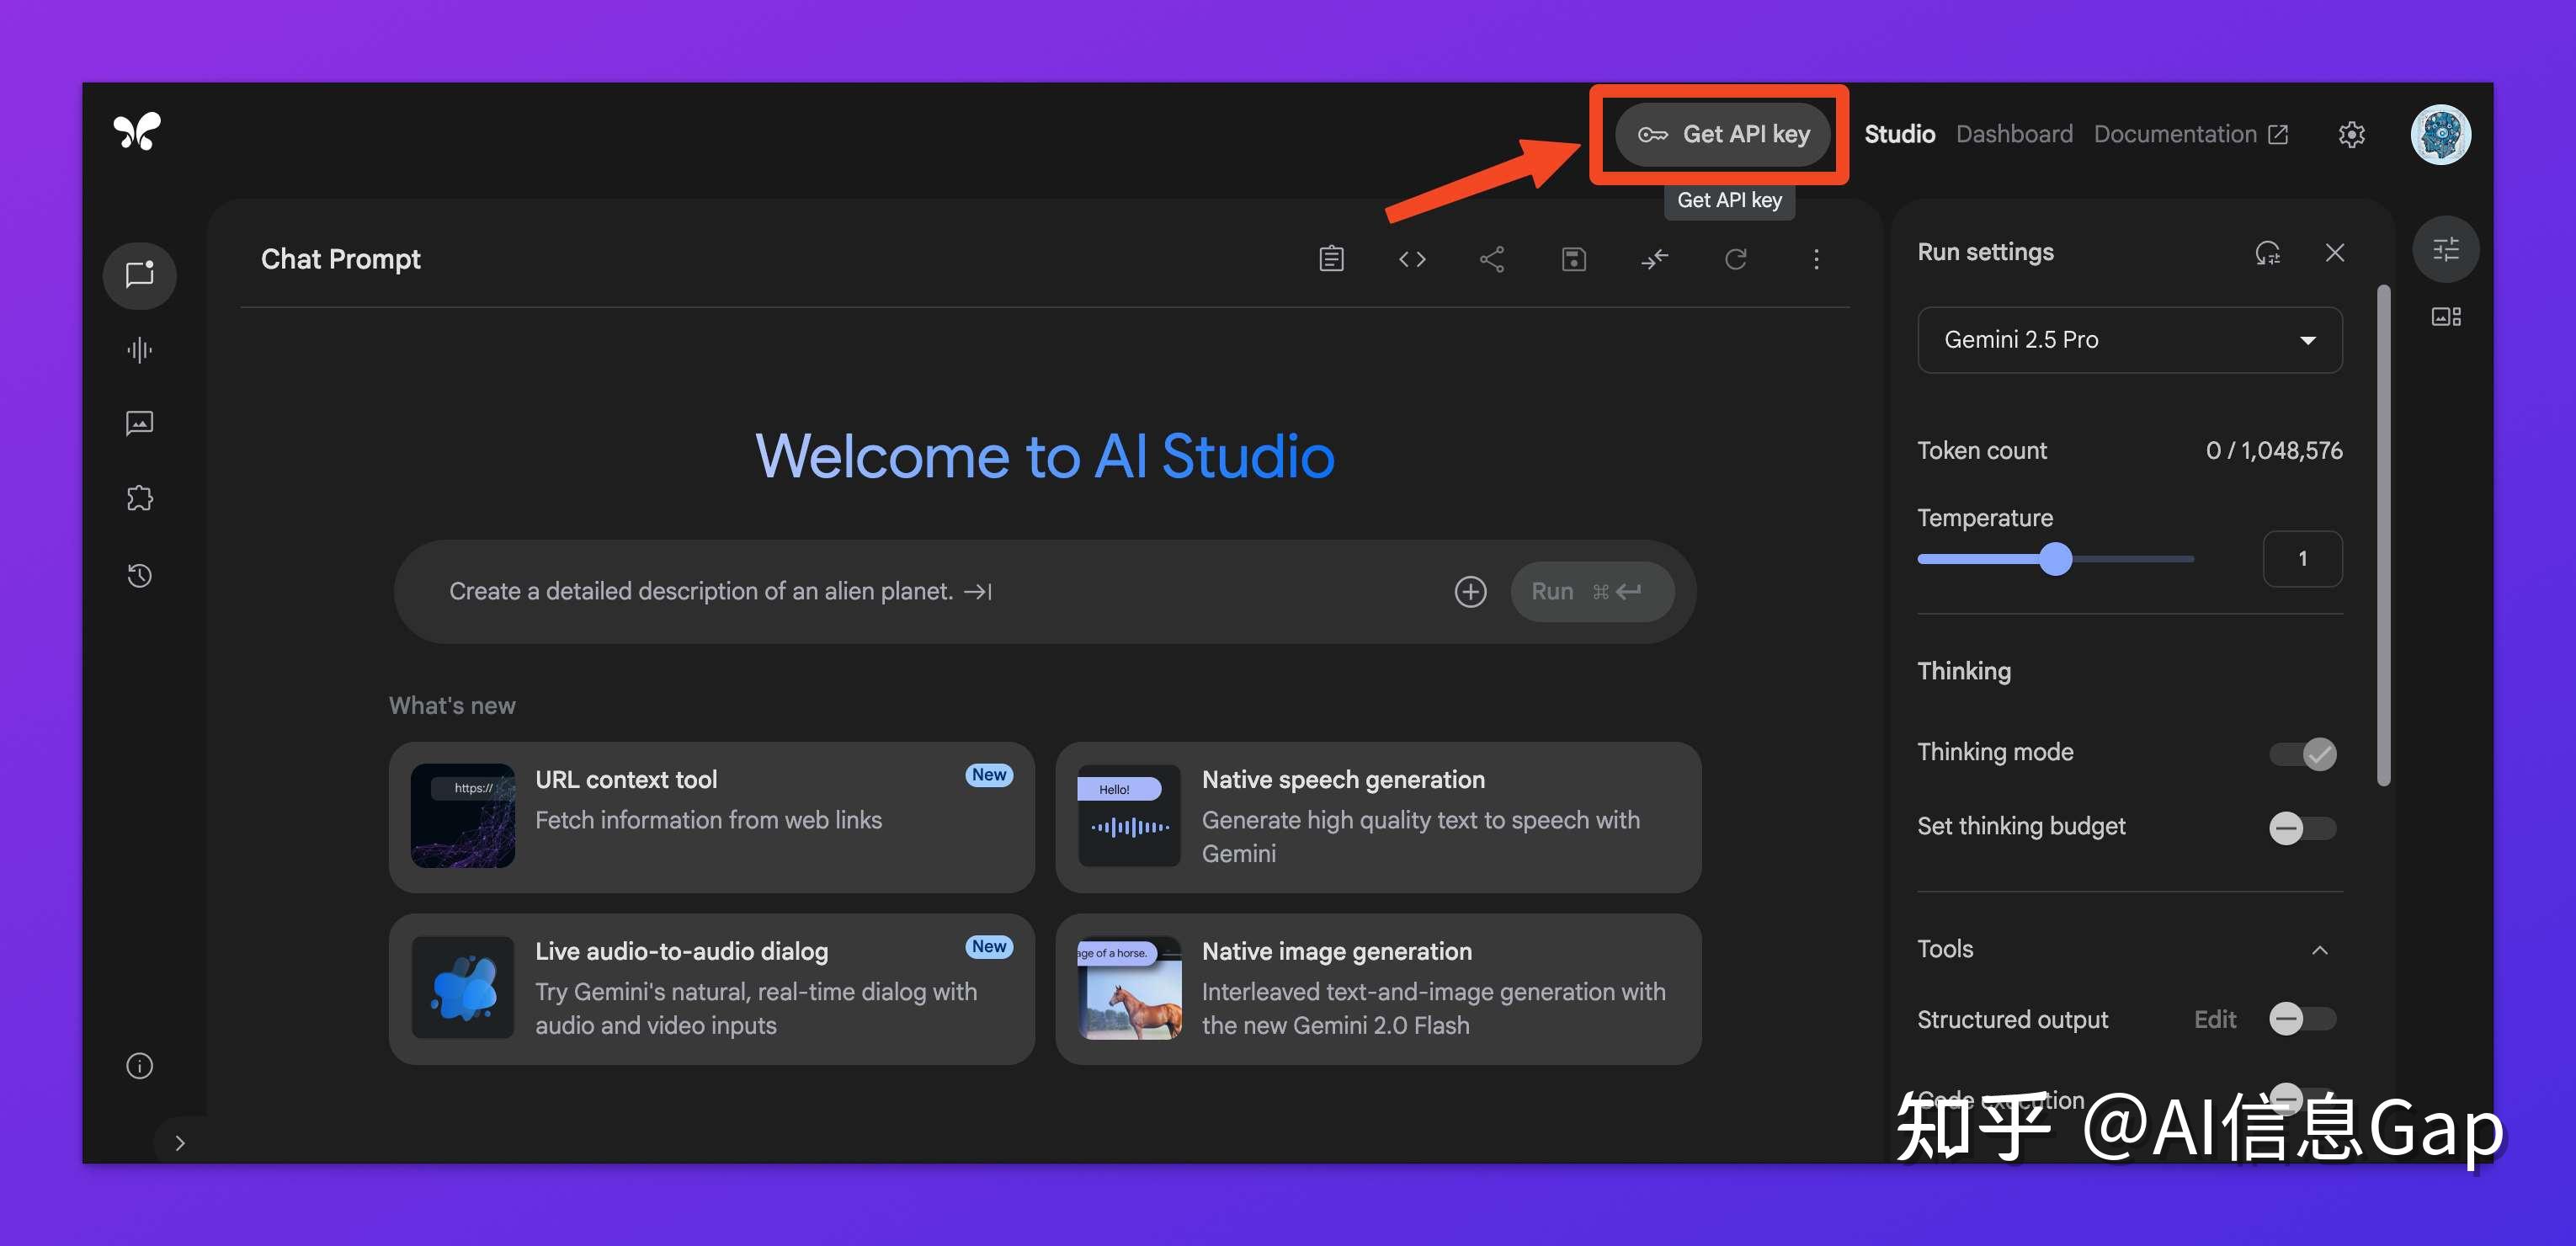Open the Get code icon in toolbar
The height and width of the screenshot is (1246, 2576).
pyautogui.click(x=1411, y=260)
